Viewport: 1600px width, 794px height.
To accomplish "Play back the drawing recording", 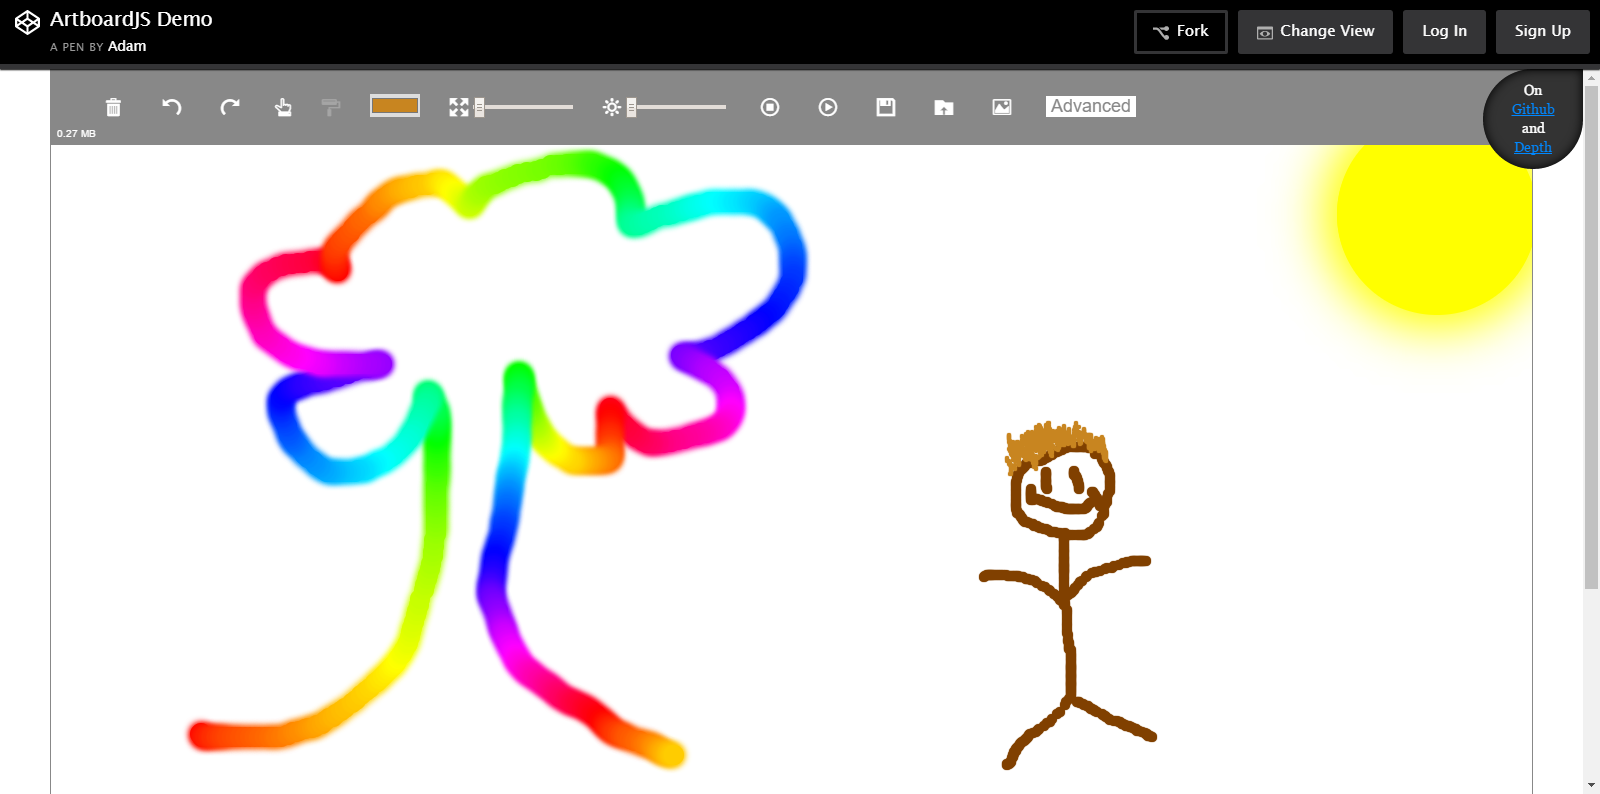I will coord(828,107).
